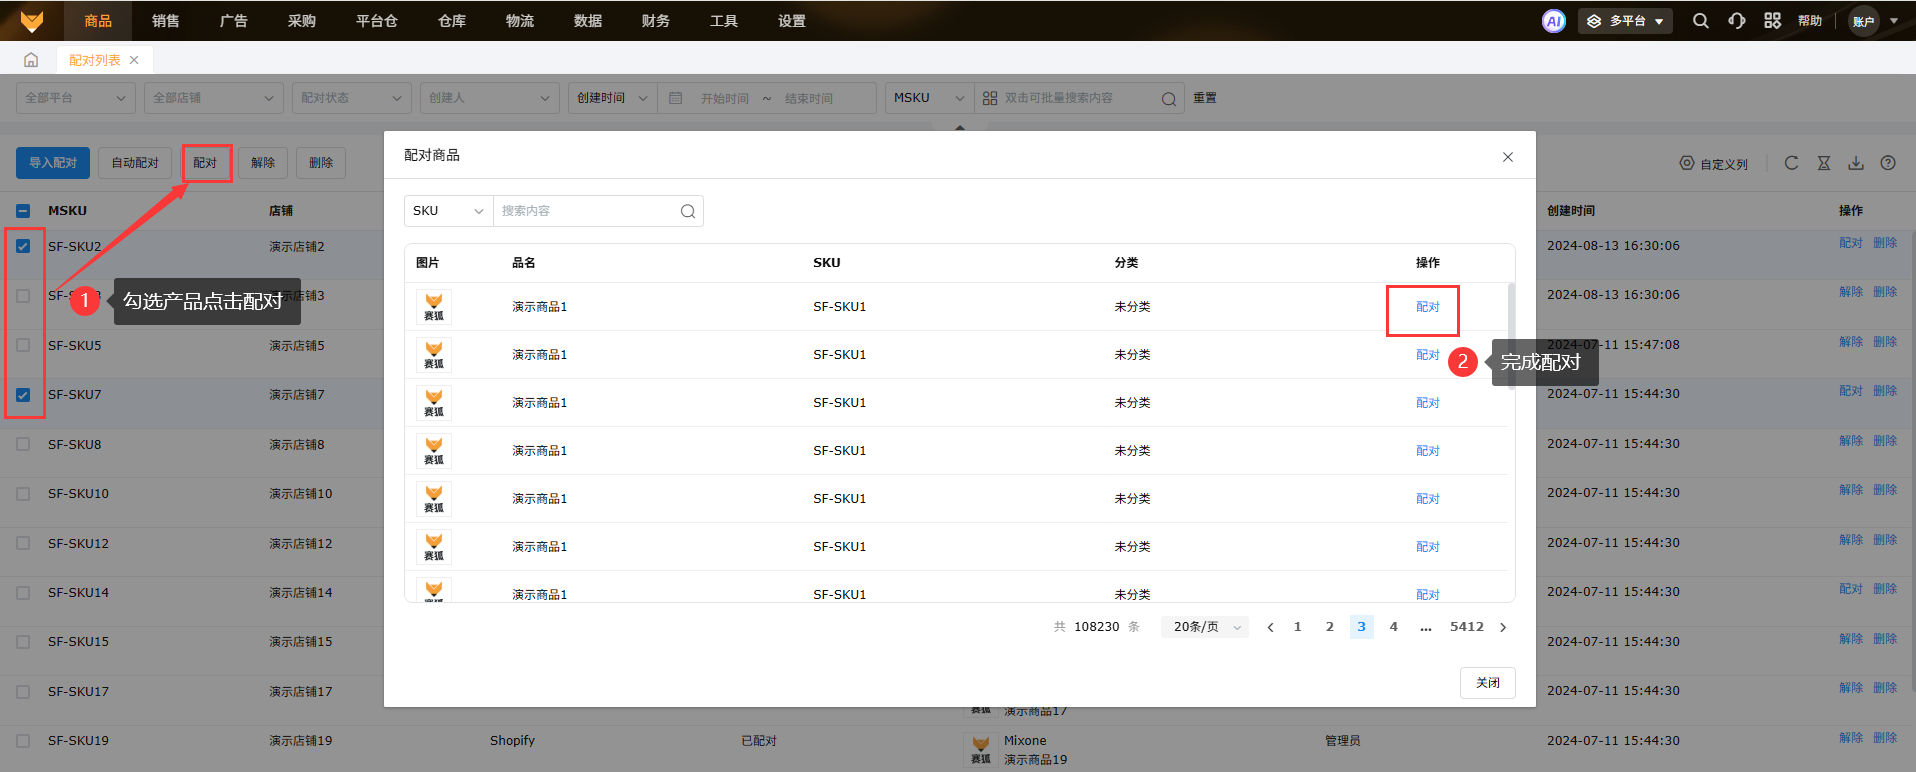Click the search magnifier in the 配对商品 dialog

point(688,211)
